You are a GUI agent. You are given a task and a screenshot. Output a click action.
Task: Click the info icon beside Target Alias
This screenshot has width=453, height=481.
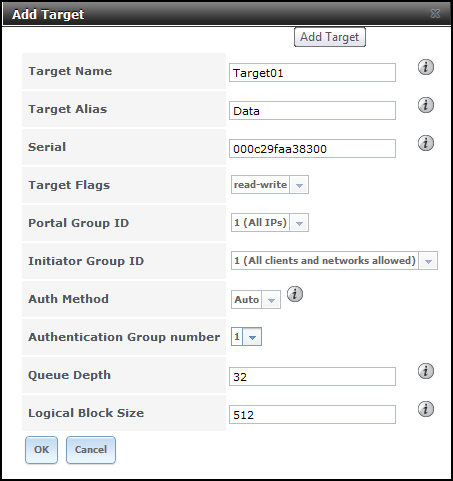point(426,105)
